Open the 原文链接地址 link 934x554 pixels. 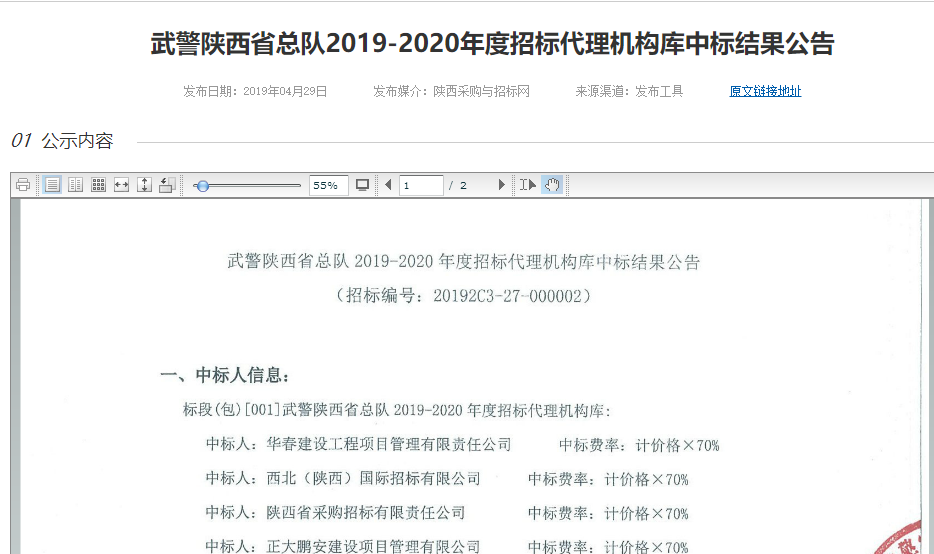pos(765,91)
